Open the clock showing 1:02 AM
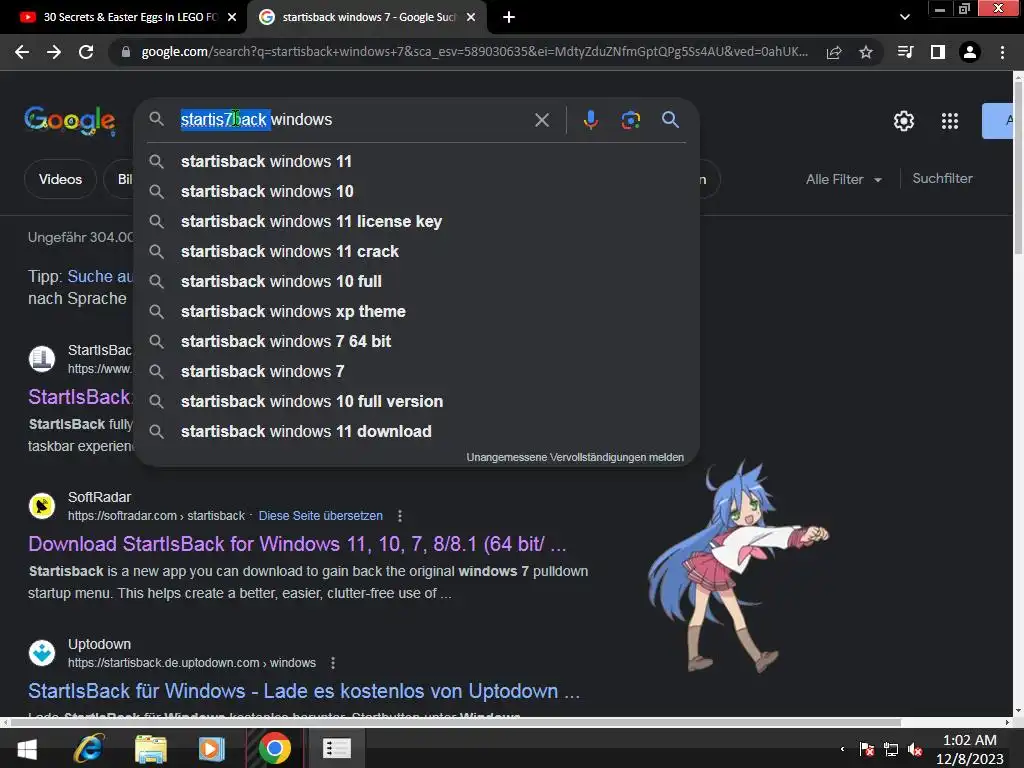Image resolution: width=1024 pixels, height=768 pixels. click(970, 749)
